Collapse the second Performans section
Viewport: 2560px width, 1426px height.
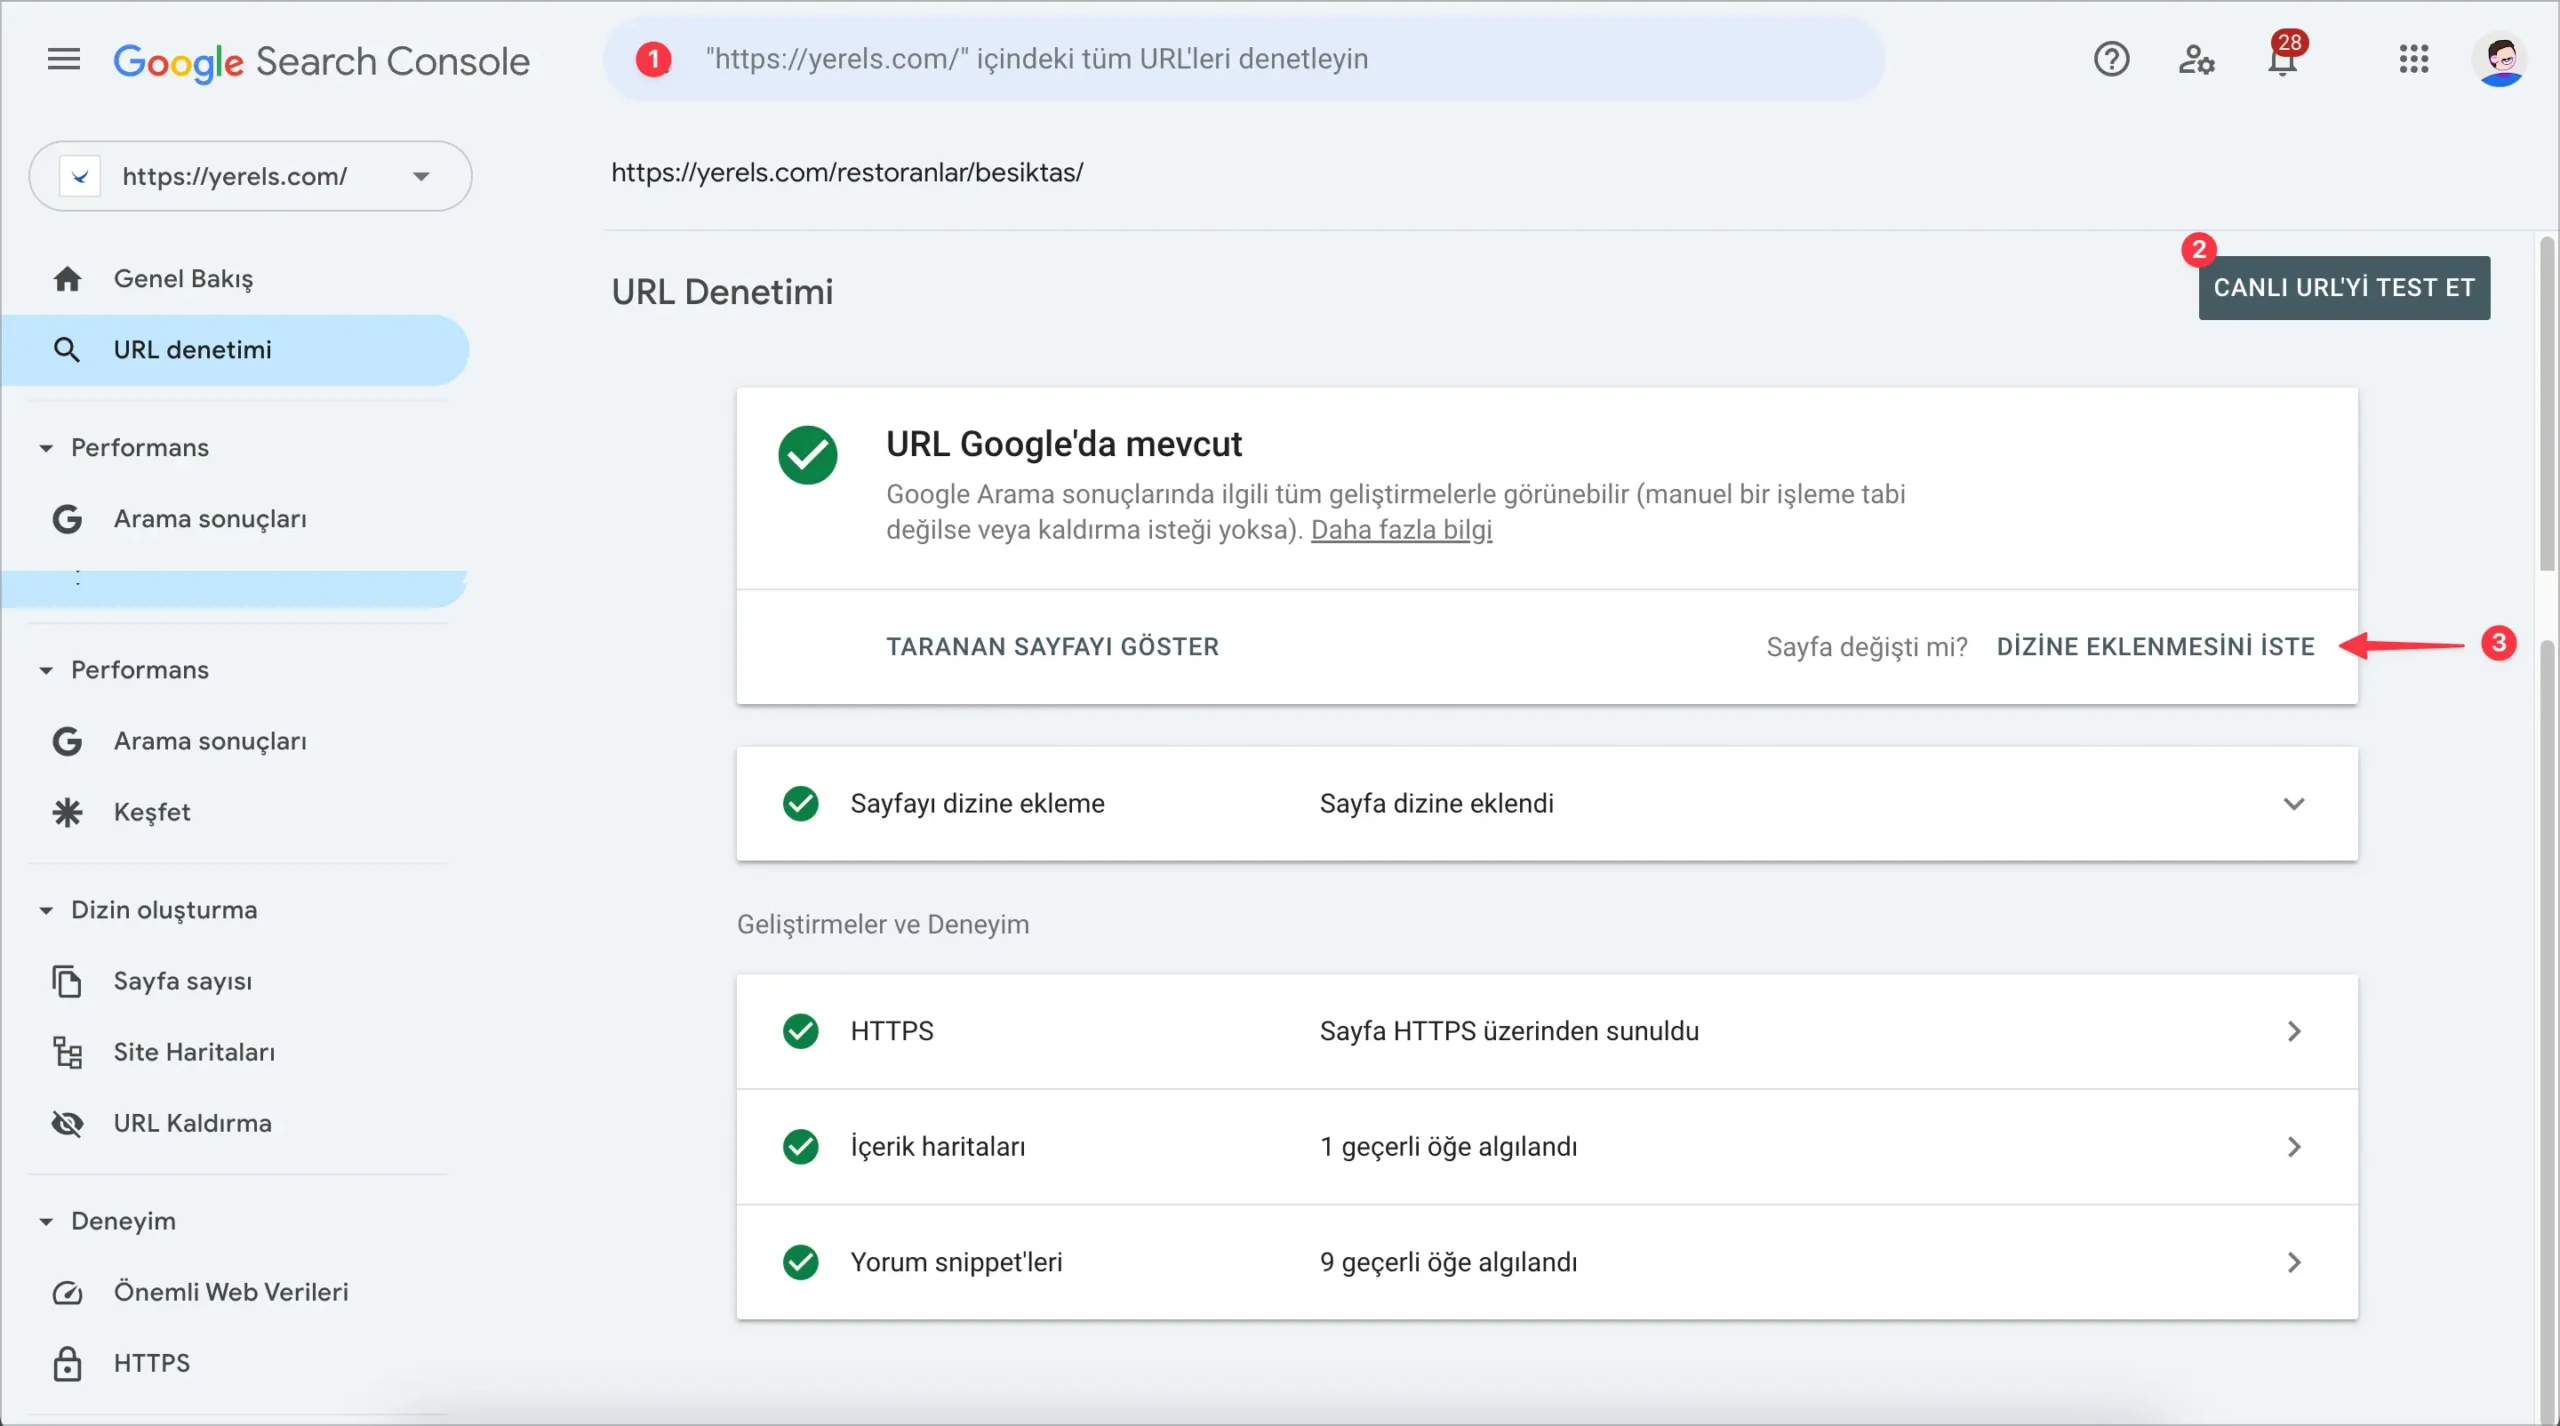tap(46, 670)
